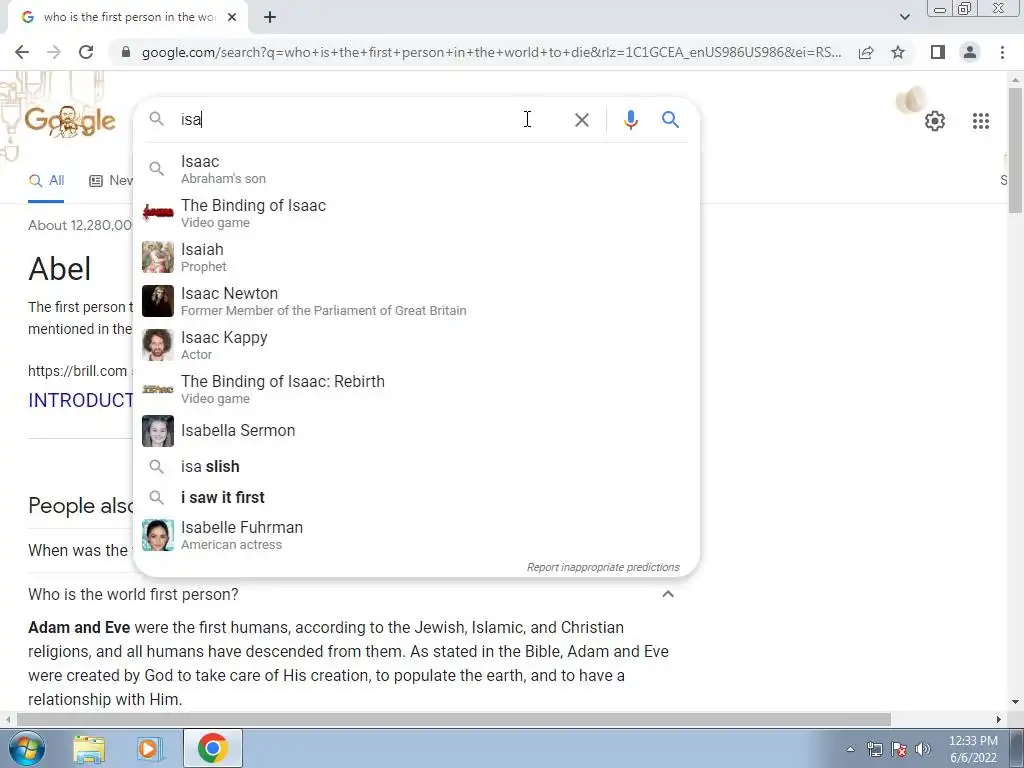Choose the 'Isaac Kappy Actor' suggestion
Viewport: 1024px width, 768px height.
tap(416, 345)
